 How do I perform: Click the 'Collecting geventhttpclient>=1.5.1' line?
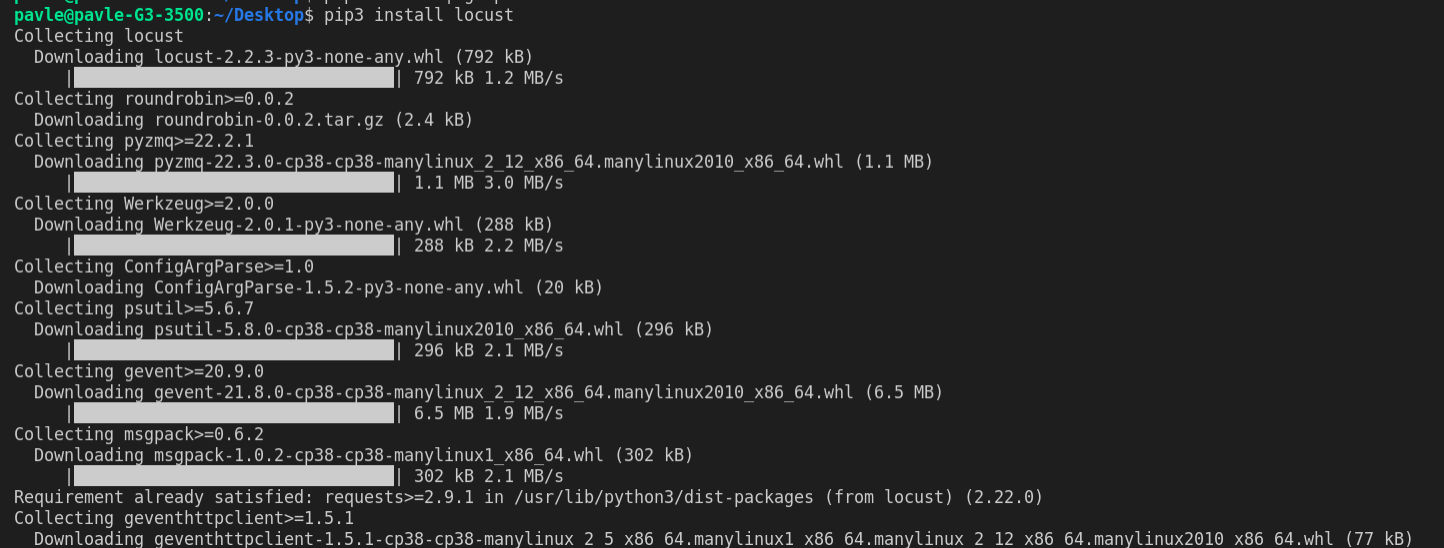click(184, 519)
